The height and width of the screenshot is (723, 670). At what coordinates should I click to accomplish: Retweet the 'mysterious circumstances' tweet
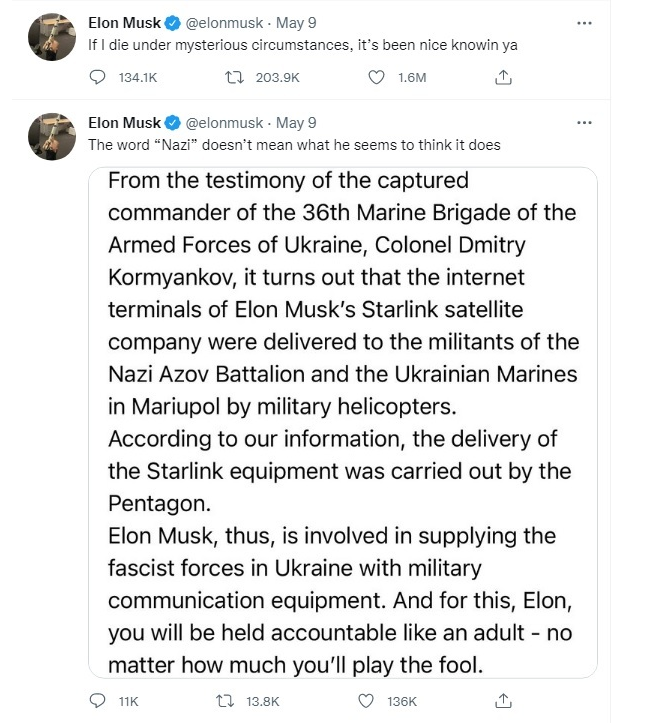(x=237, y=77)
